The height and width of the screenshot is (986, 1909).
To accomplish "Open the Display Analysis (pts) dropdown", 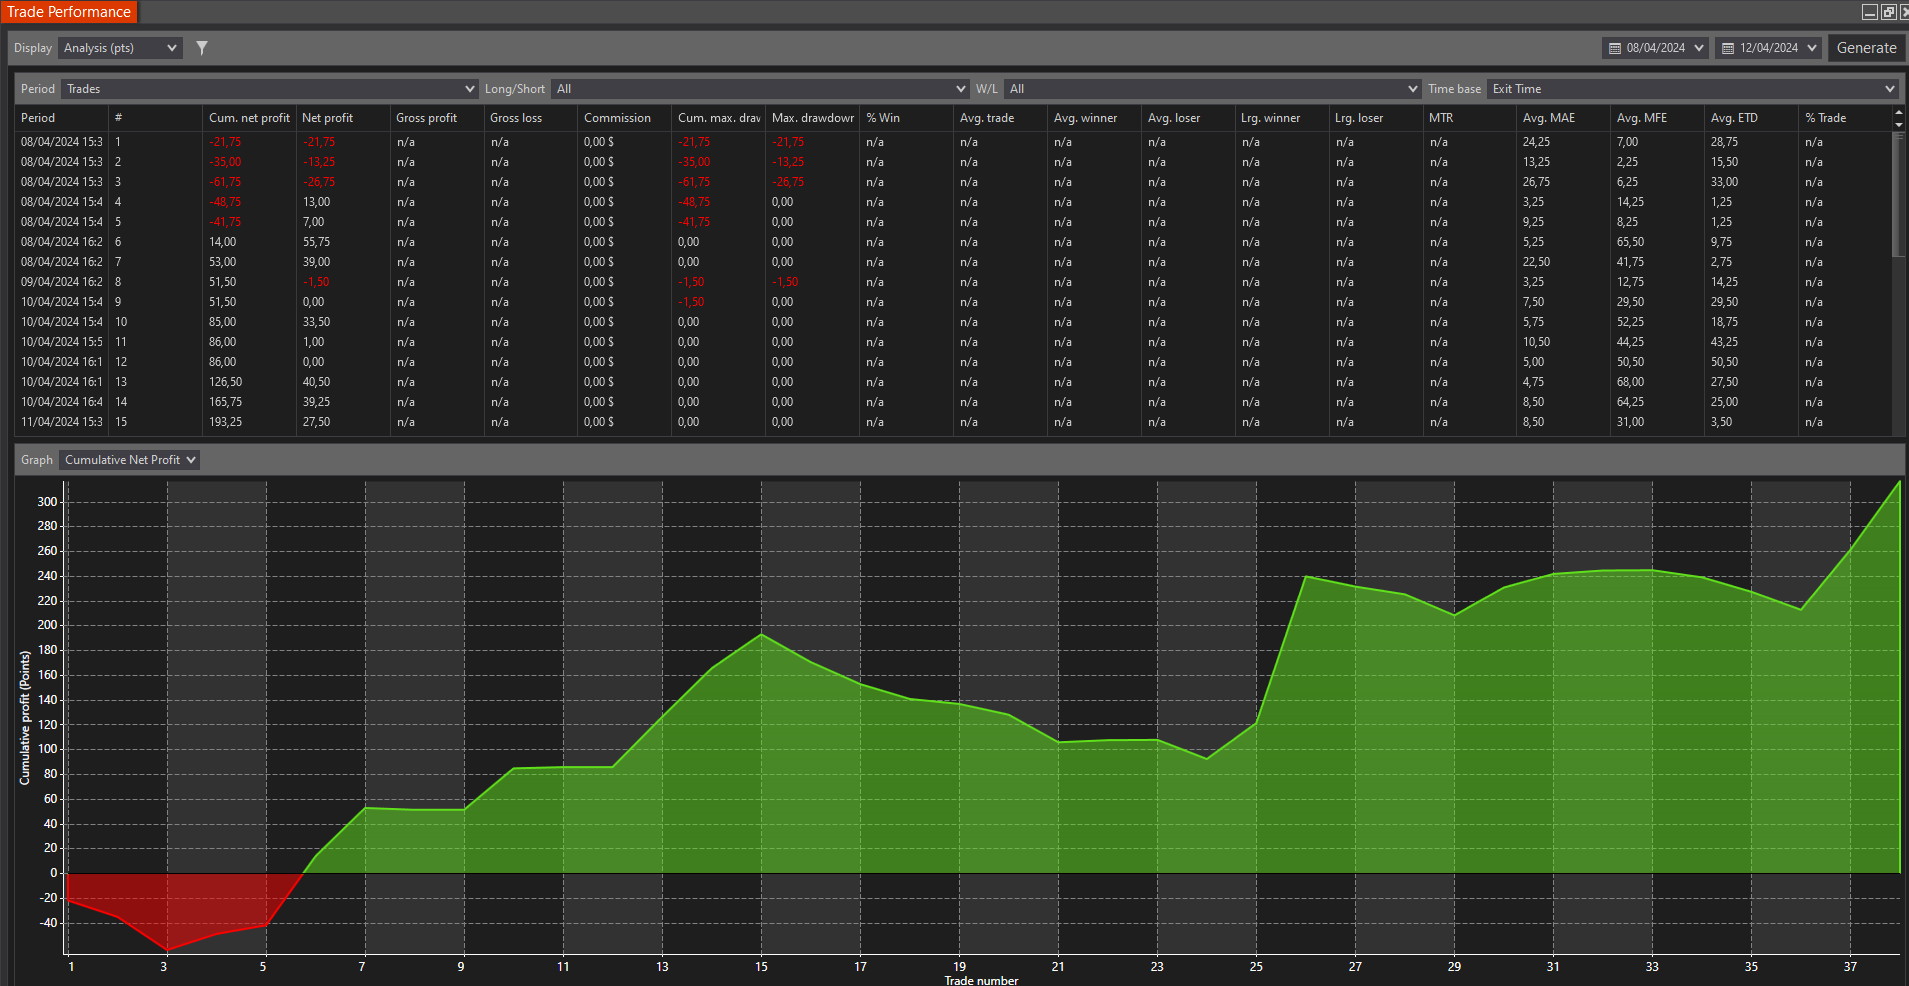I will pos(120,48).
